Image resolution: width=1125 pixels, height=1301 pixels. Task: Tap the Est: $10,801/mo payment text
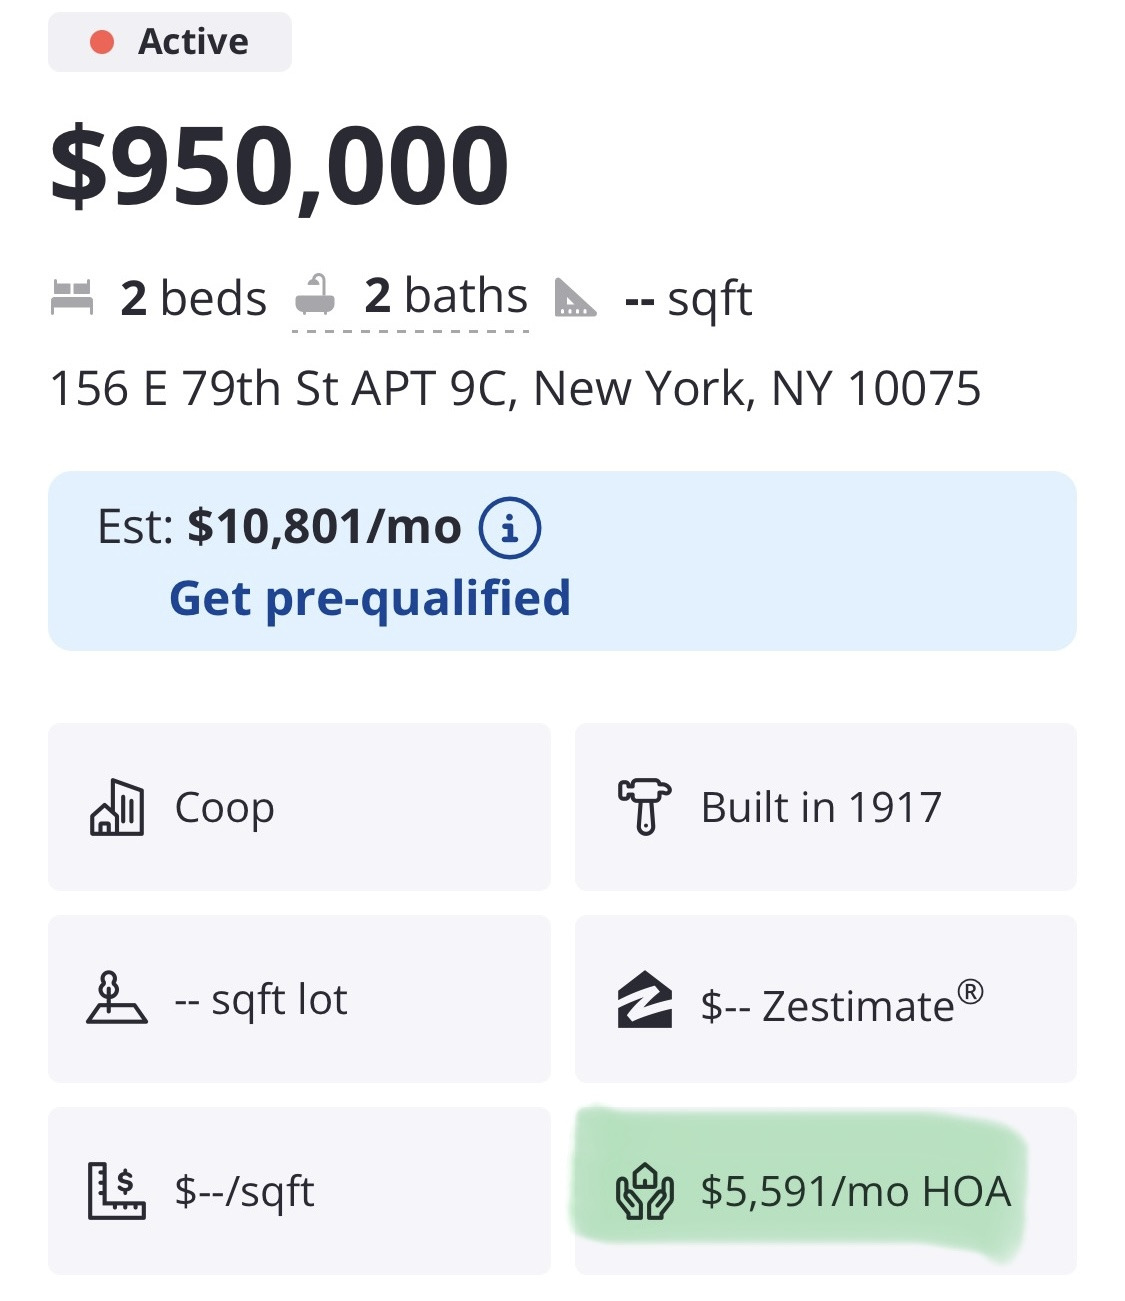279,527
